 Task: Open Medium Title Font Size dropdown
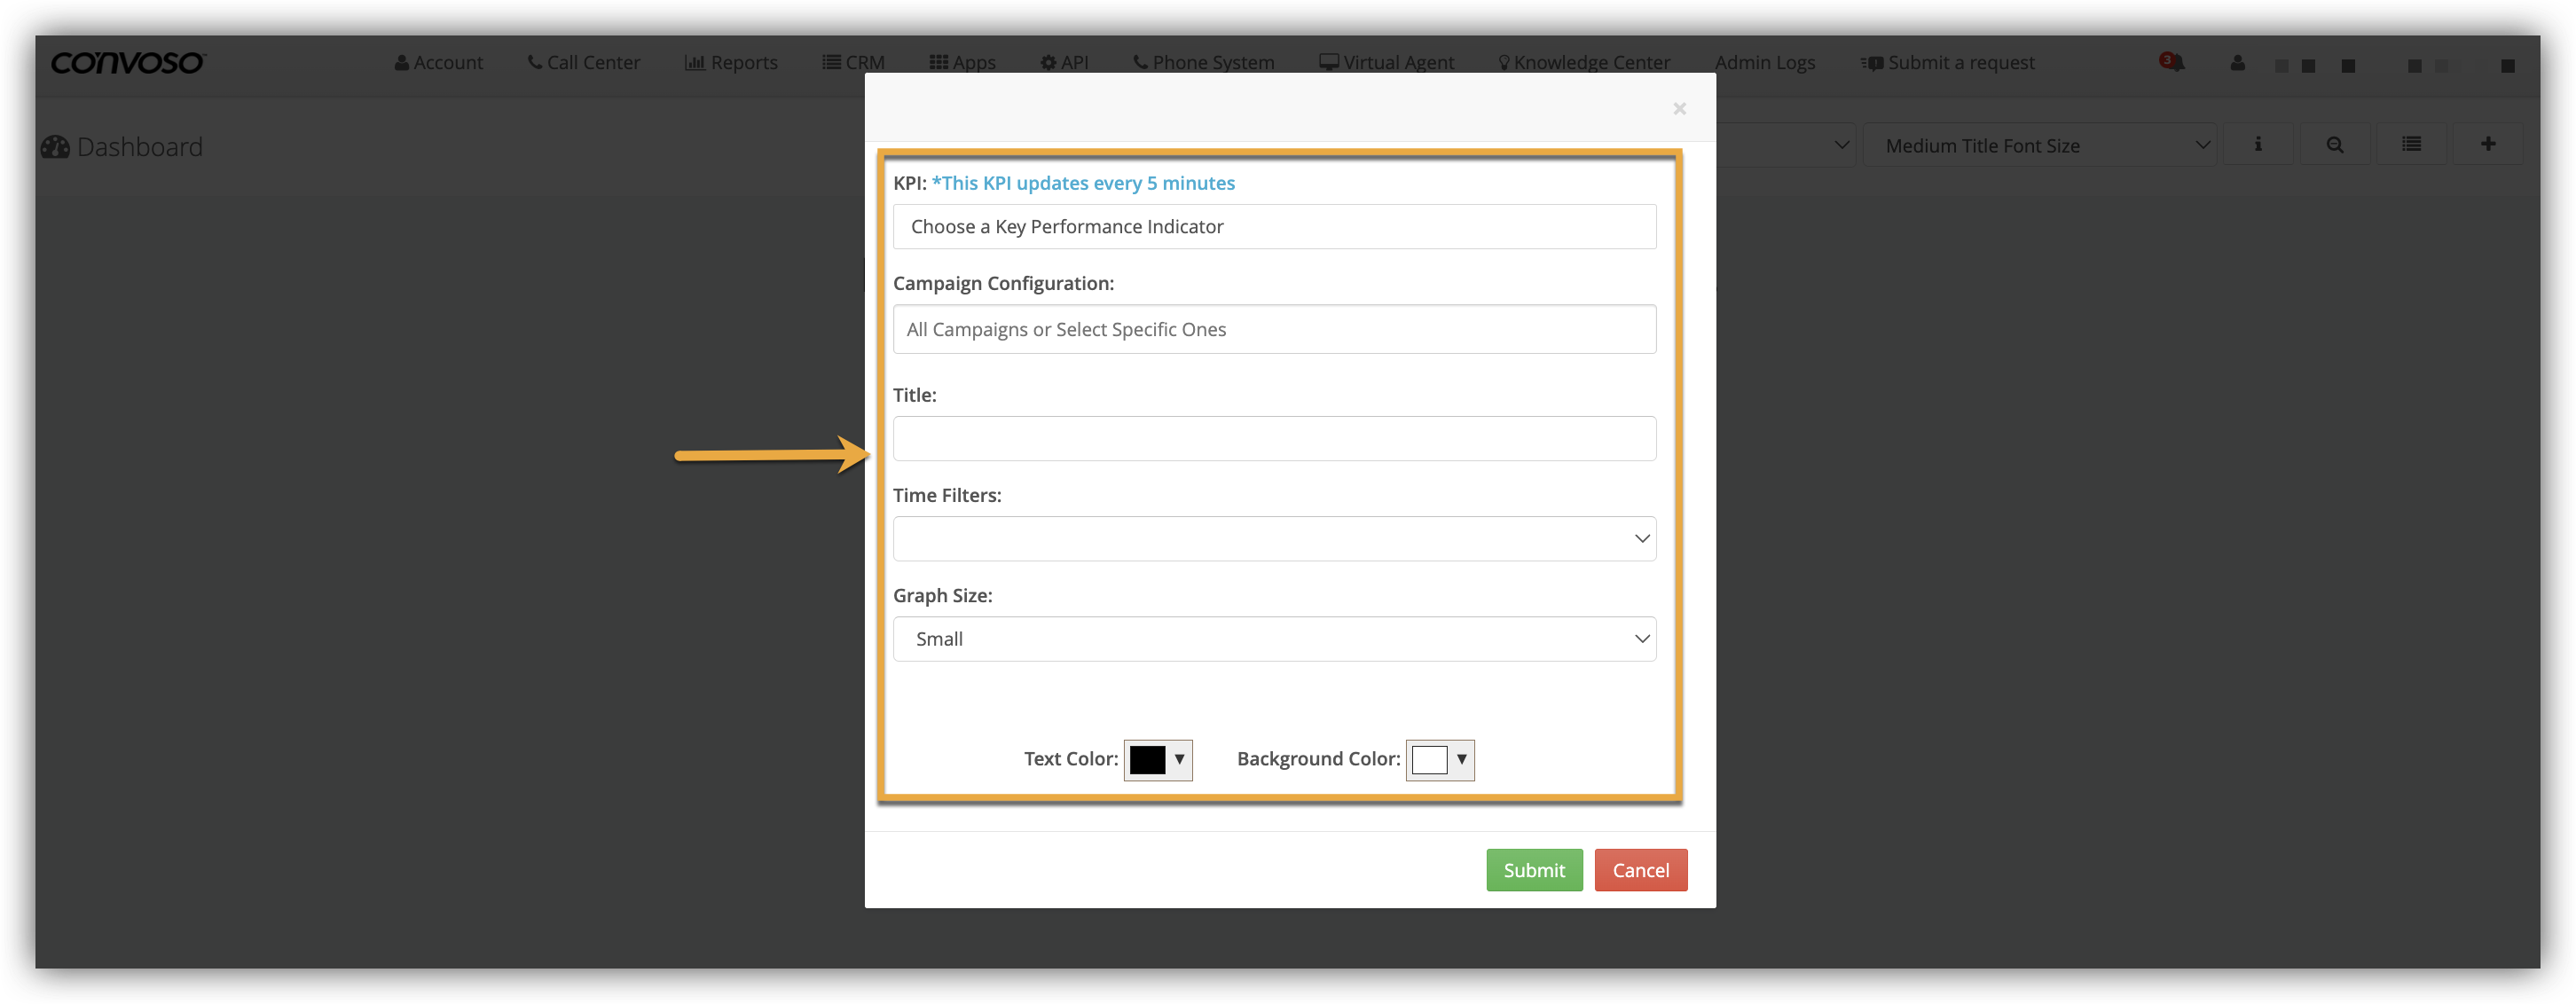pyautogui.click(x=2040, y=146)
